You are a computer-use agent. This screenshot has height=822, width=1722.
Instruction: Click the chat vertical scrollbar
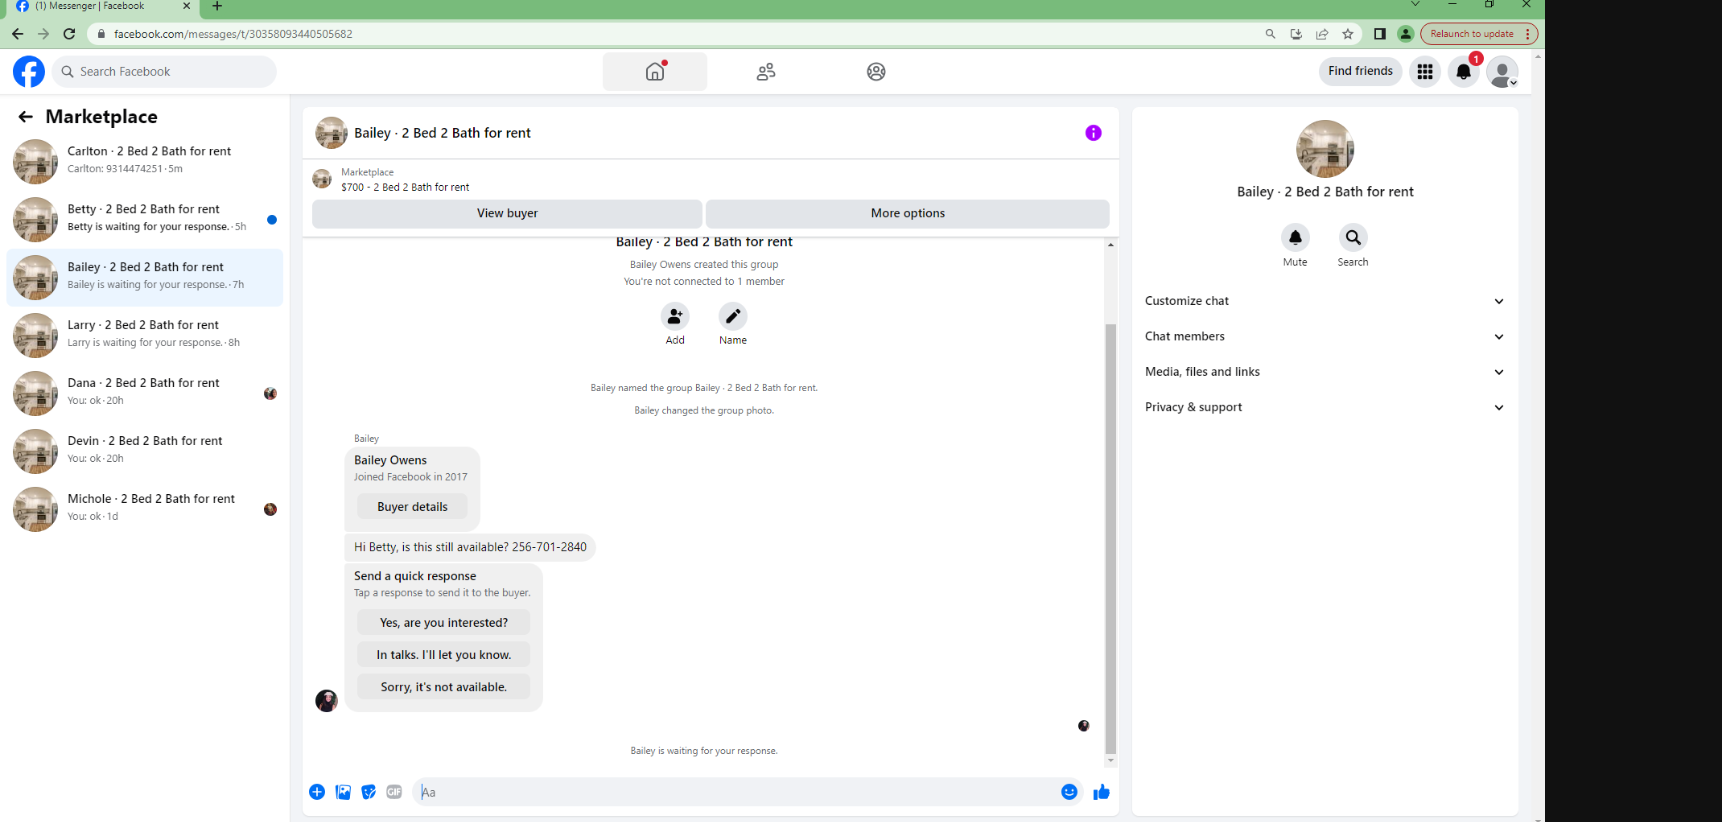1110,540
